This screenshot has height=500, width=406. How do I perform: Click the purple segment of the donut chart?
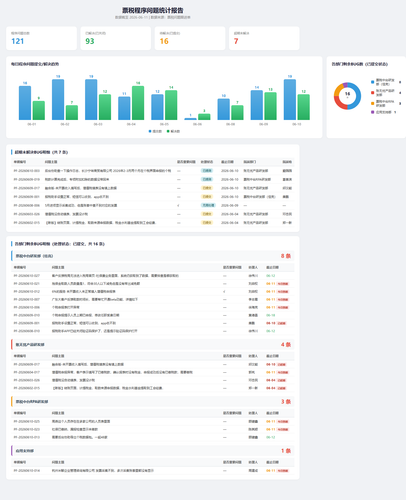coord(345,85)
